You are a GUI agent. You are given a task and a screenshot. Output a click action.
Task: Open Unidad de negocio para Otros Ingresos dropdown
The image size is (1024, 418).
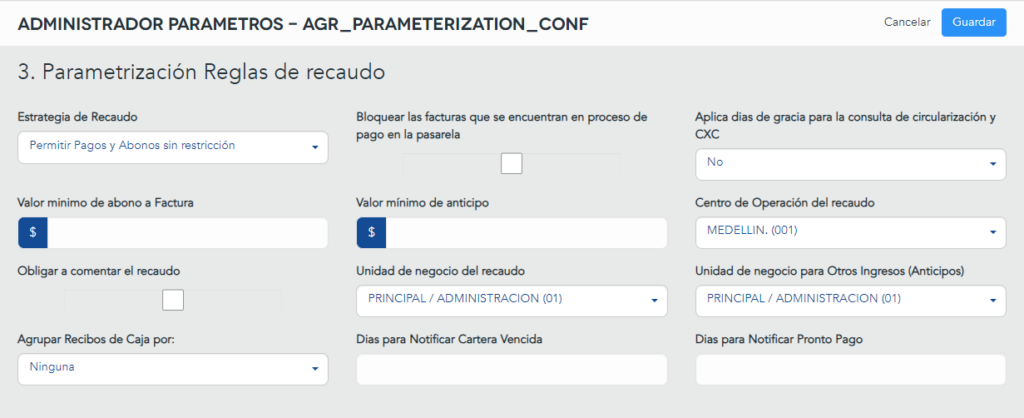click(851, 300)
